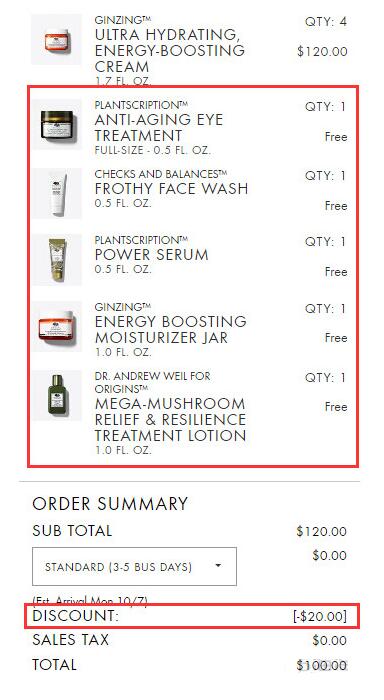
Task: Open the Energy Boosting Moisturizer Jar title
Action: click(x=171, y=329)
